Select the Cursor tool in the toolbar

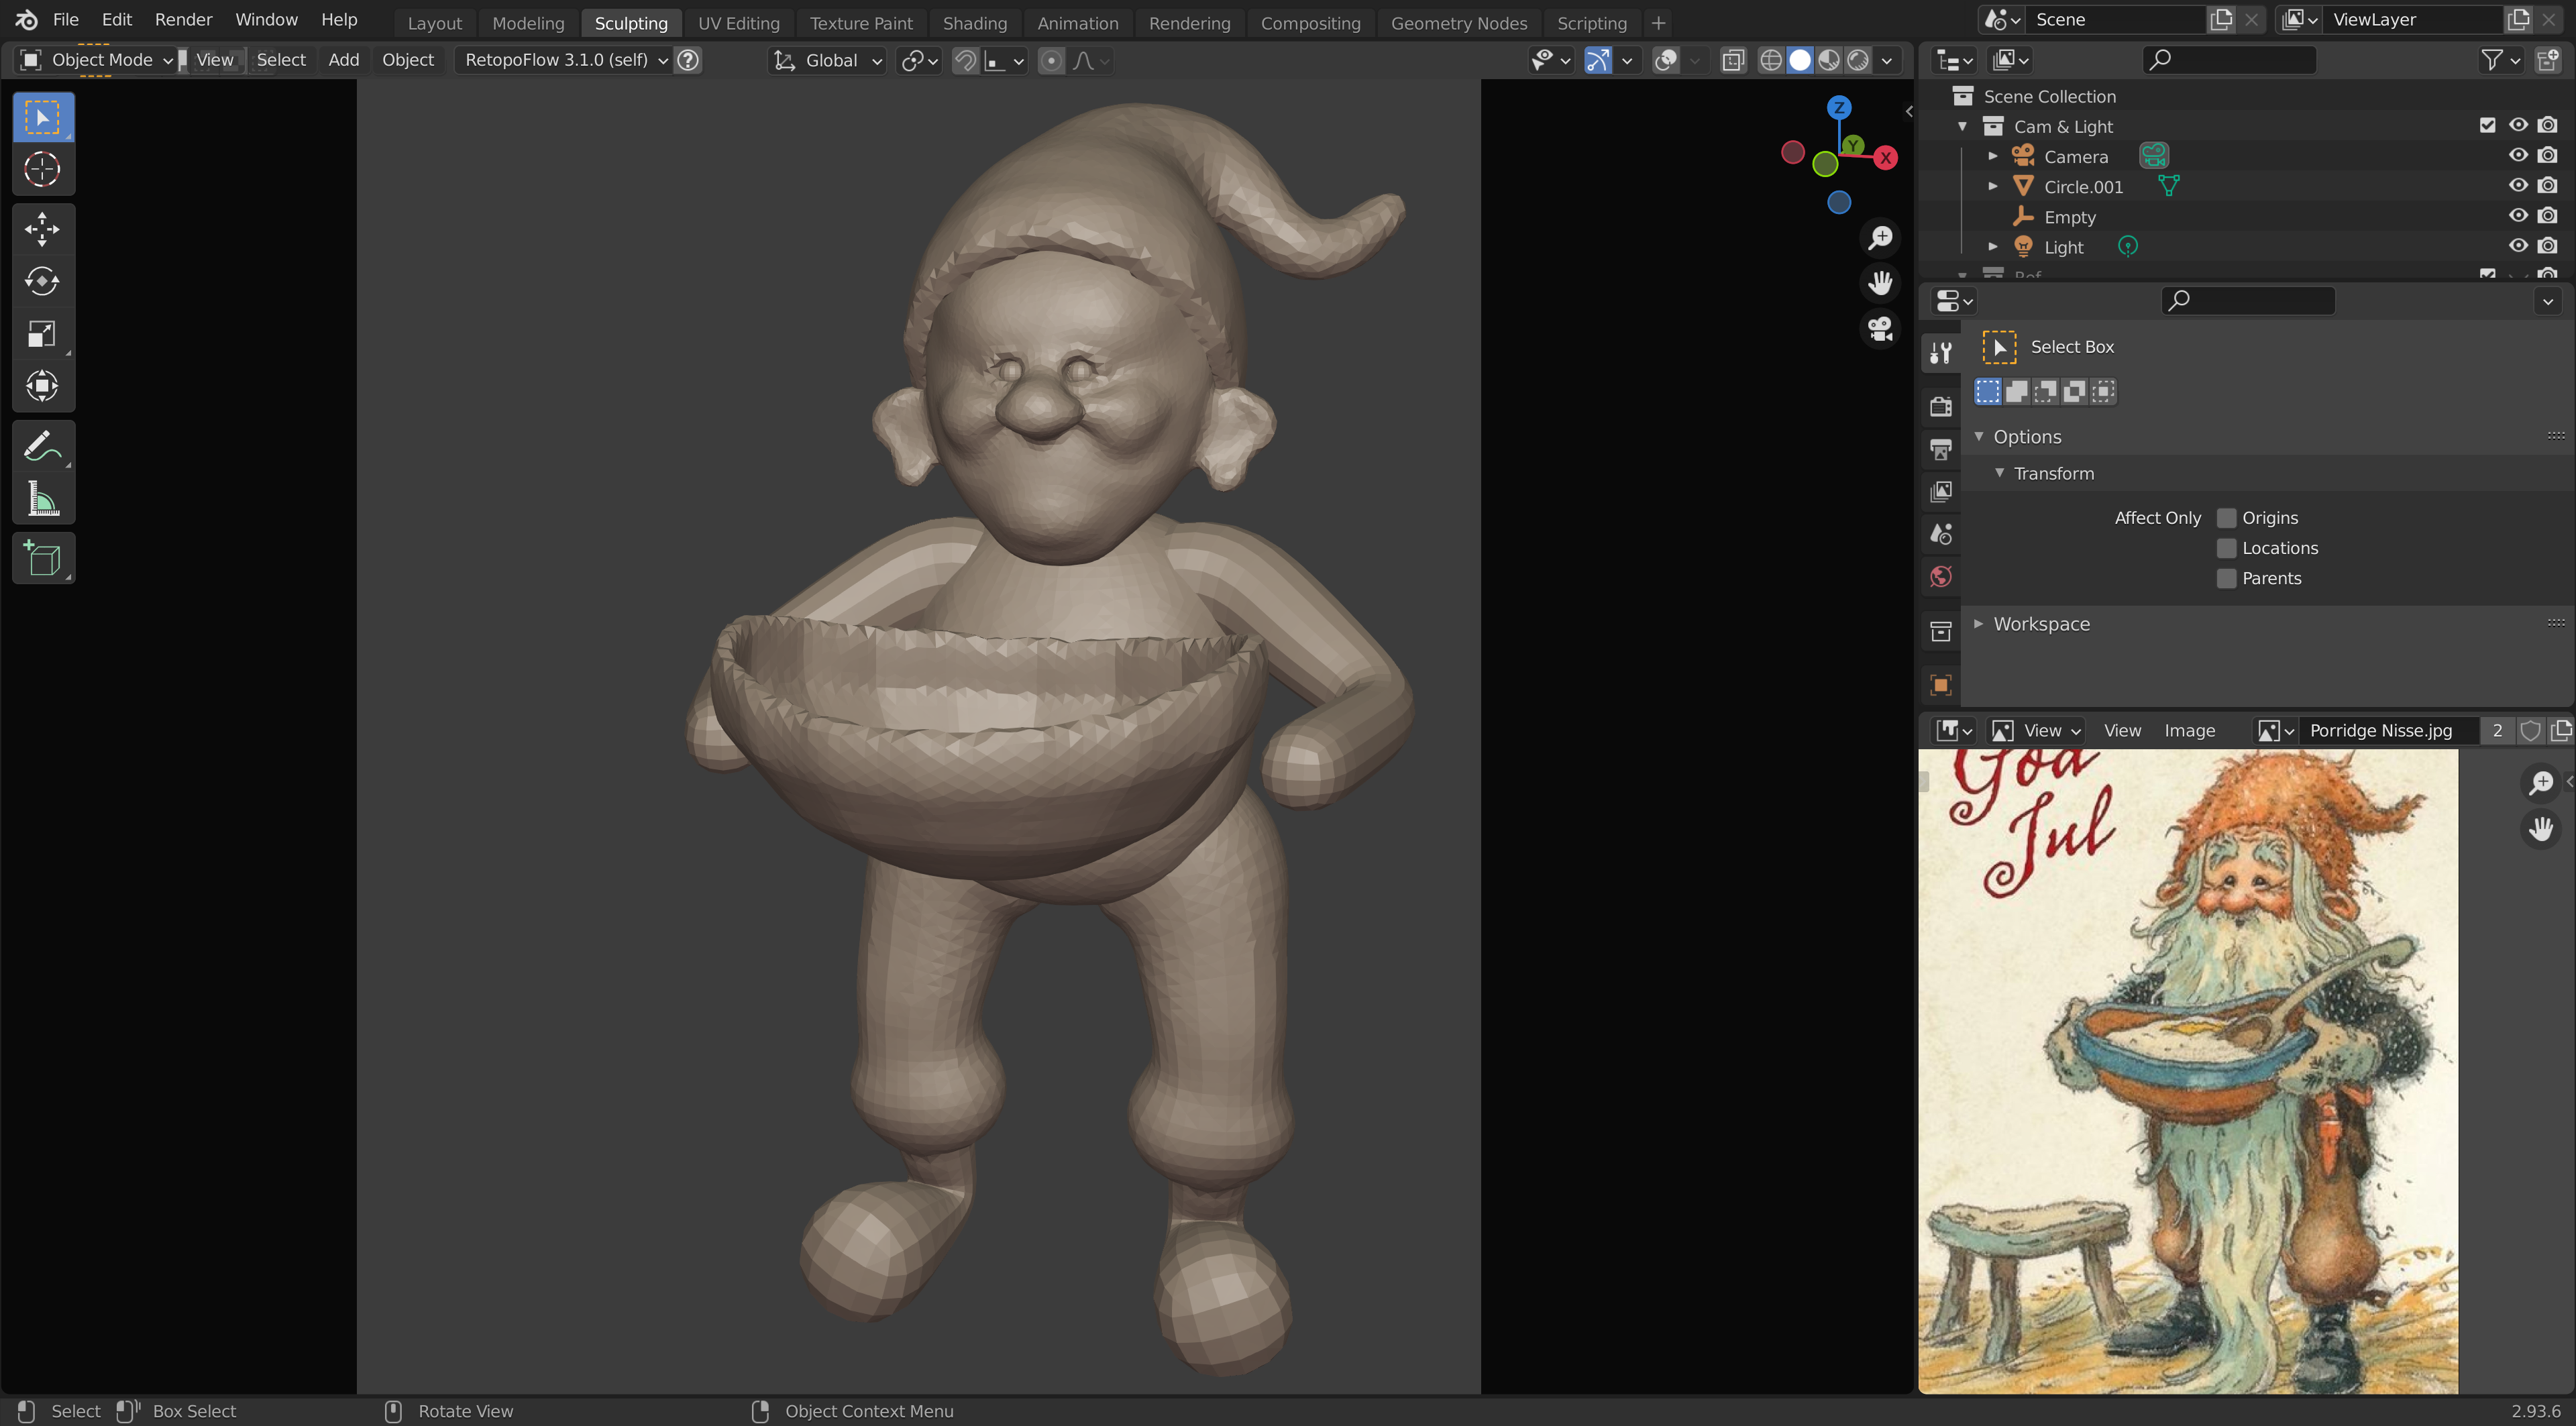pos(42,169)
